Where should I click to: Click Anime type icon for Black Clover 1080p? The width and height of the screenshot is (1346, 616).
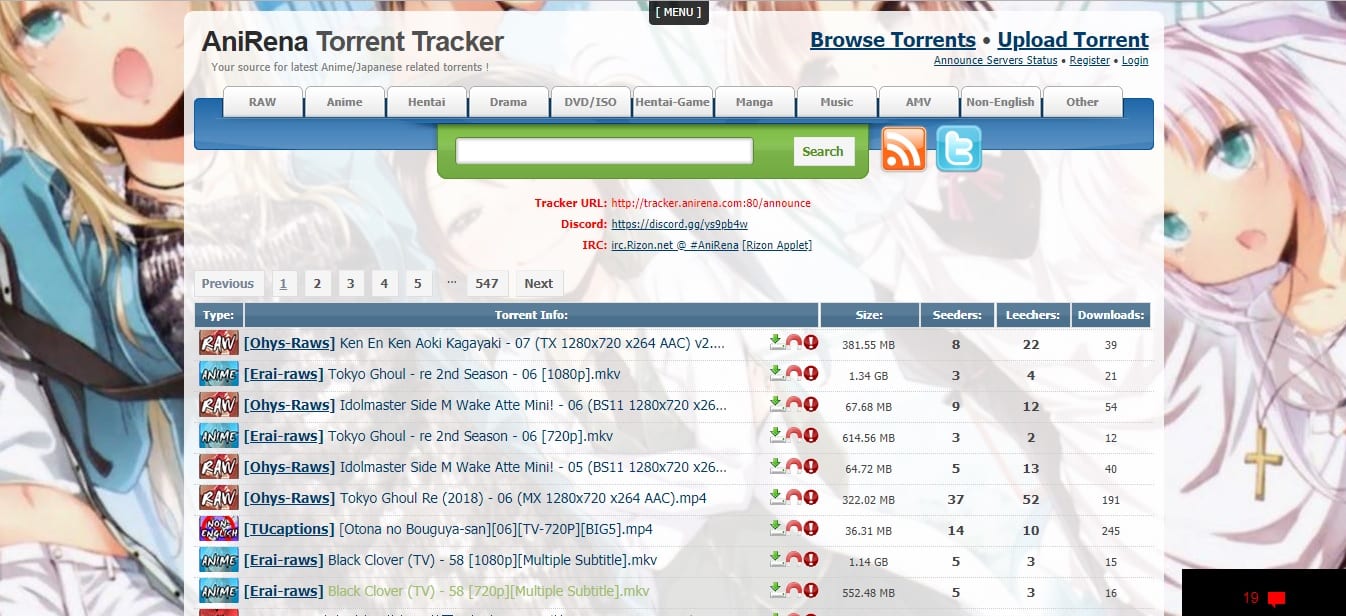coord(218,560)
